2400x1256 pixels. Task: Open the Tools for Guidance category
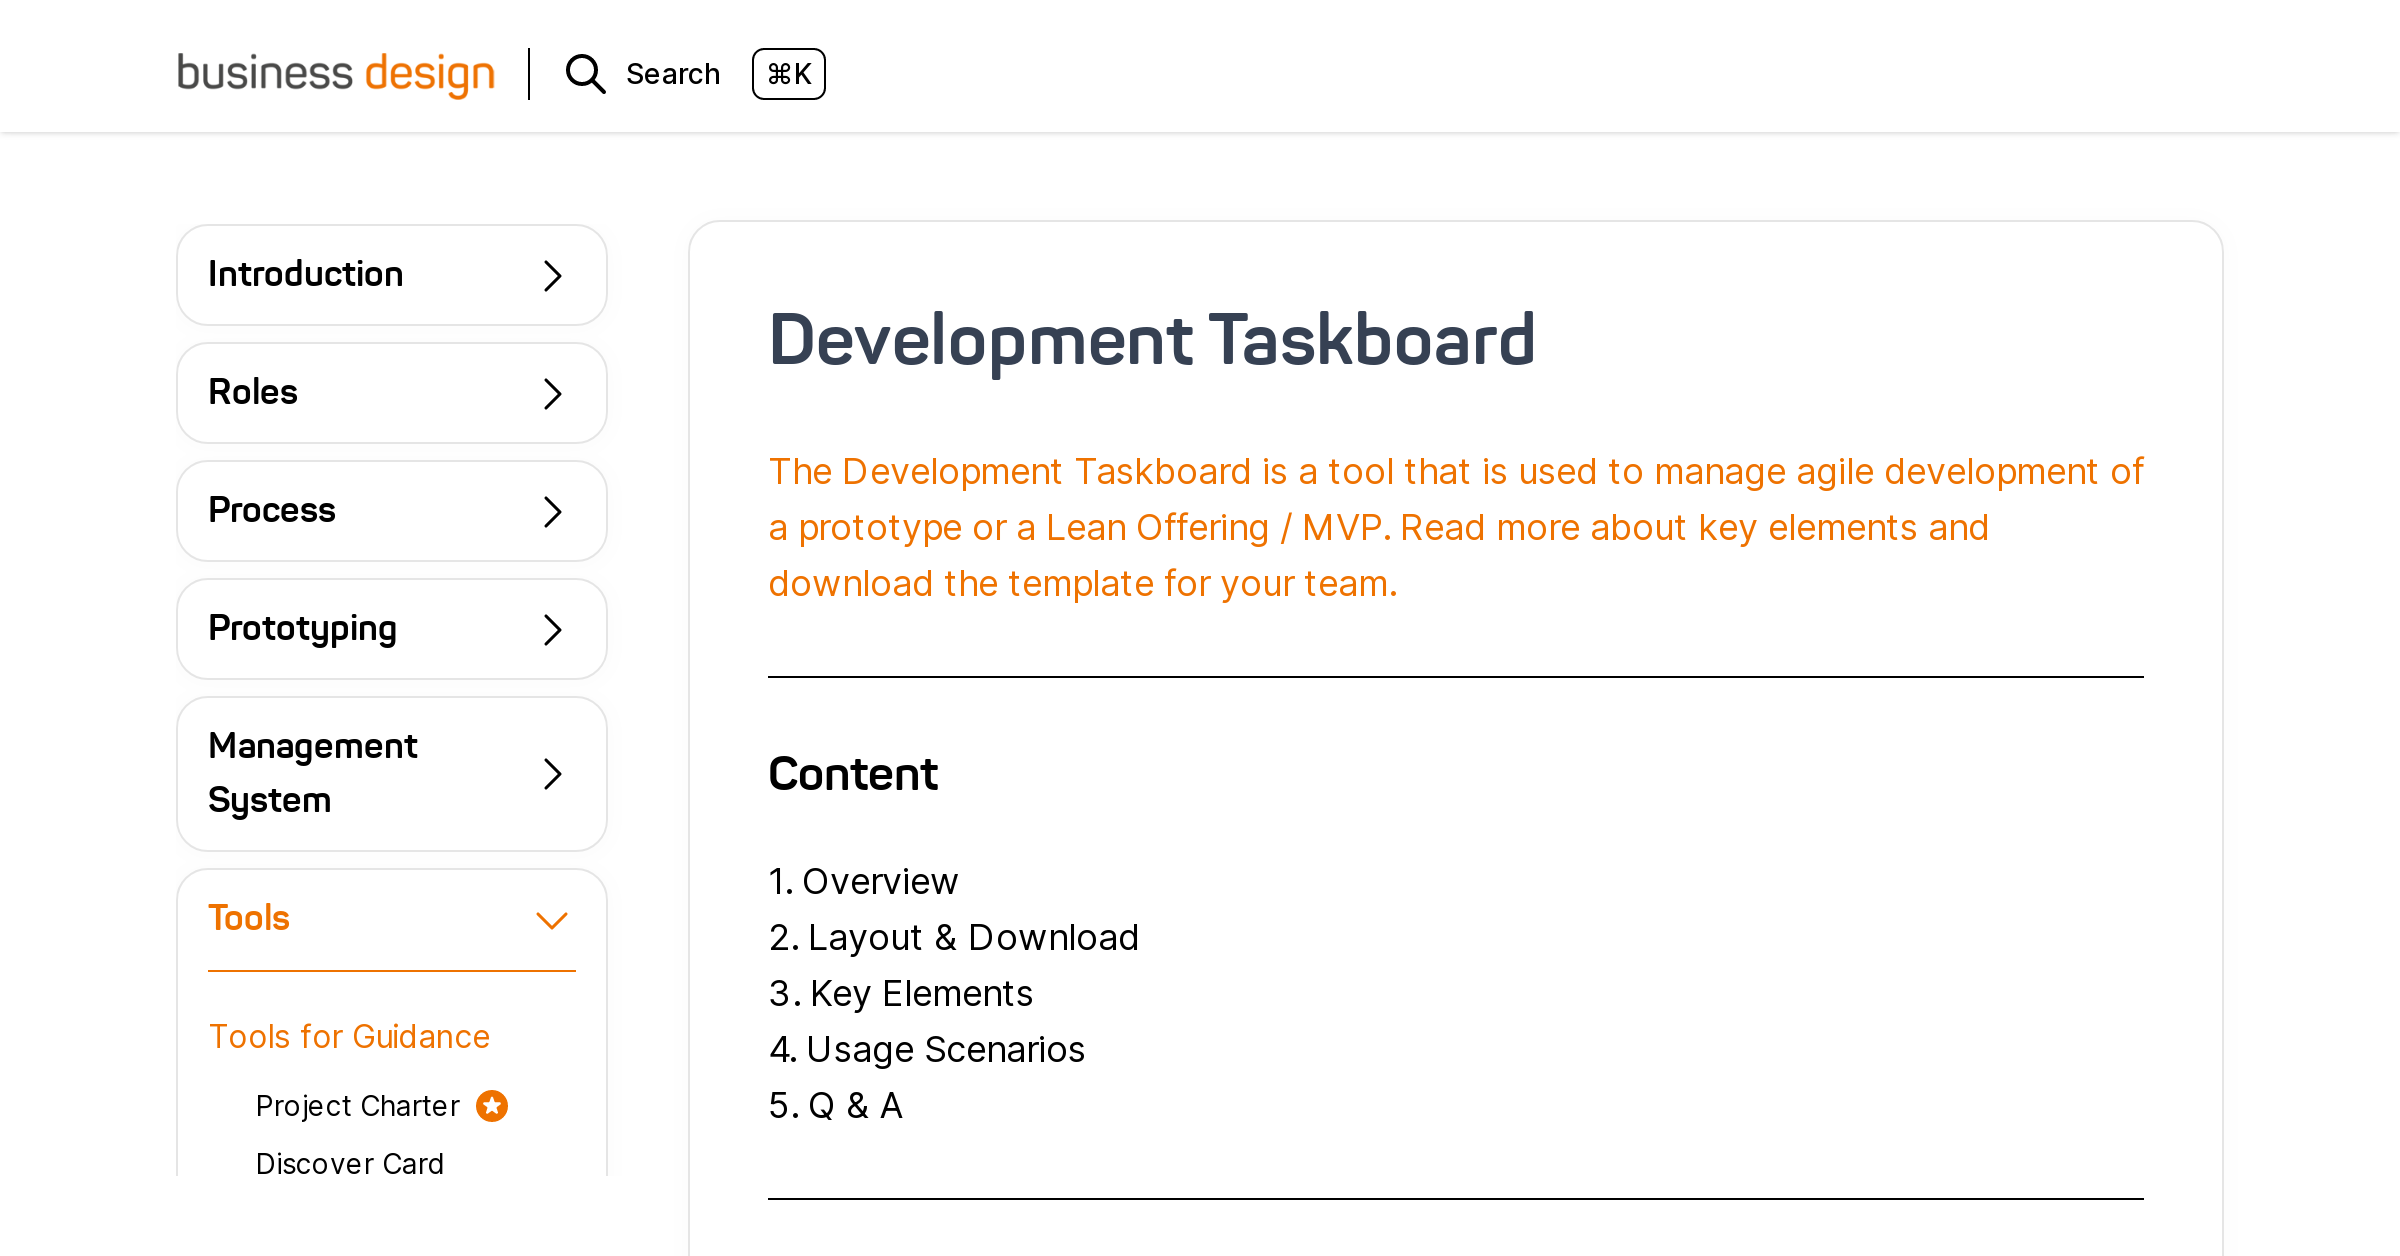pos(349,1037)
